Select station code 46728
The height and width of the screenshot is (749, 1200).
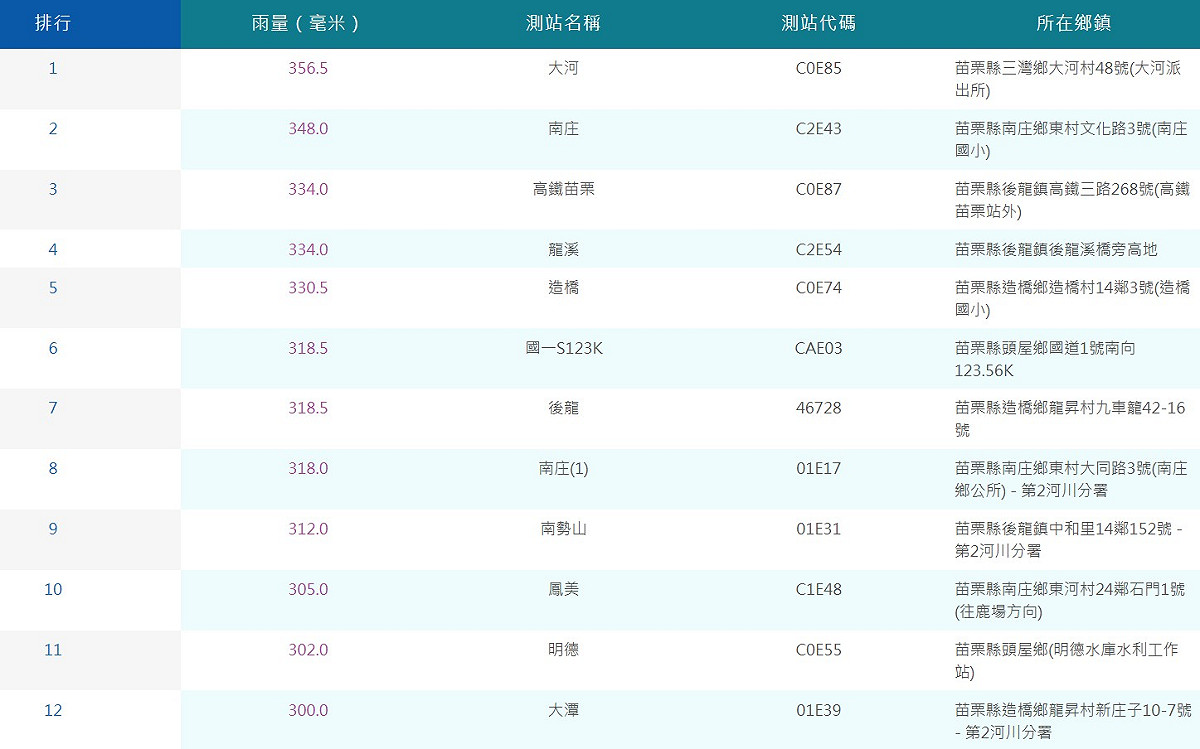click(x=819, y=408)
